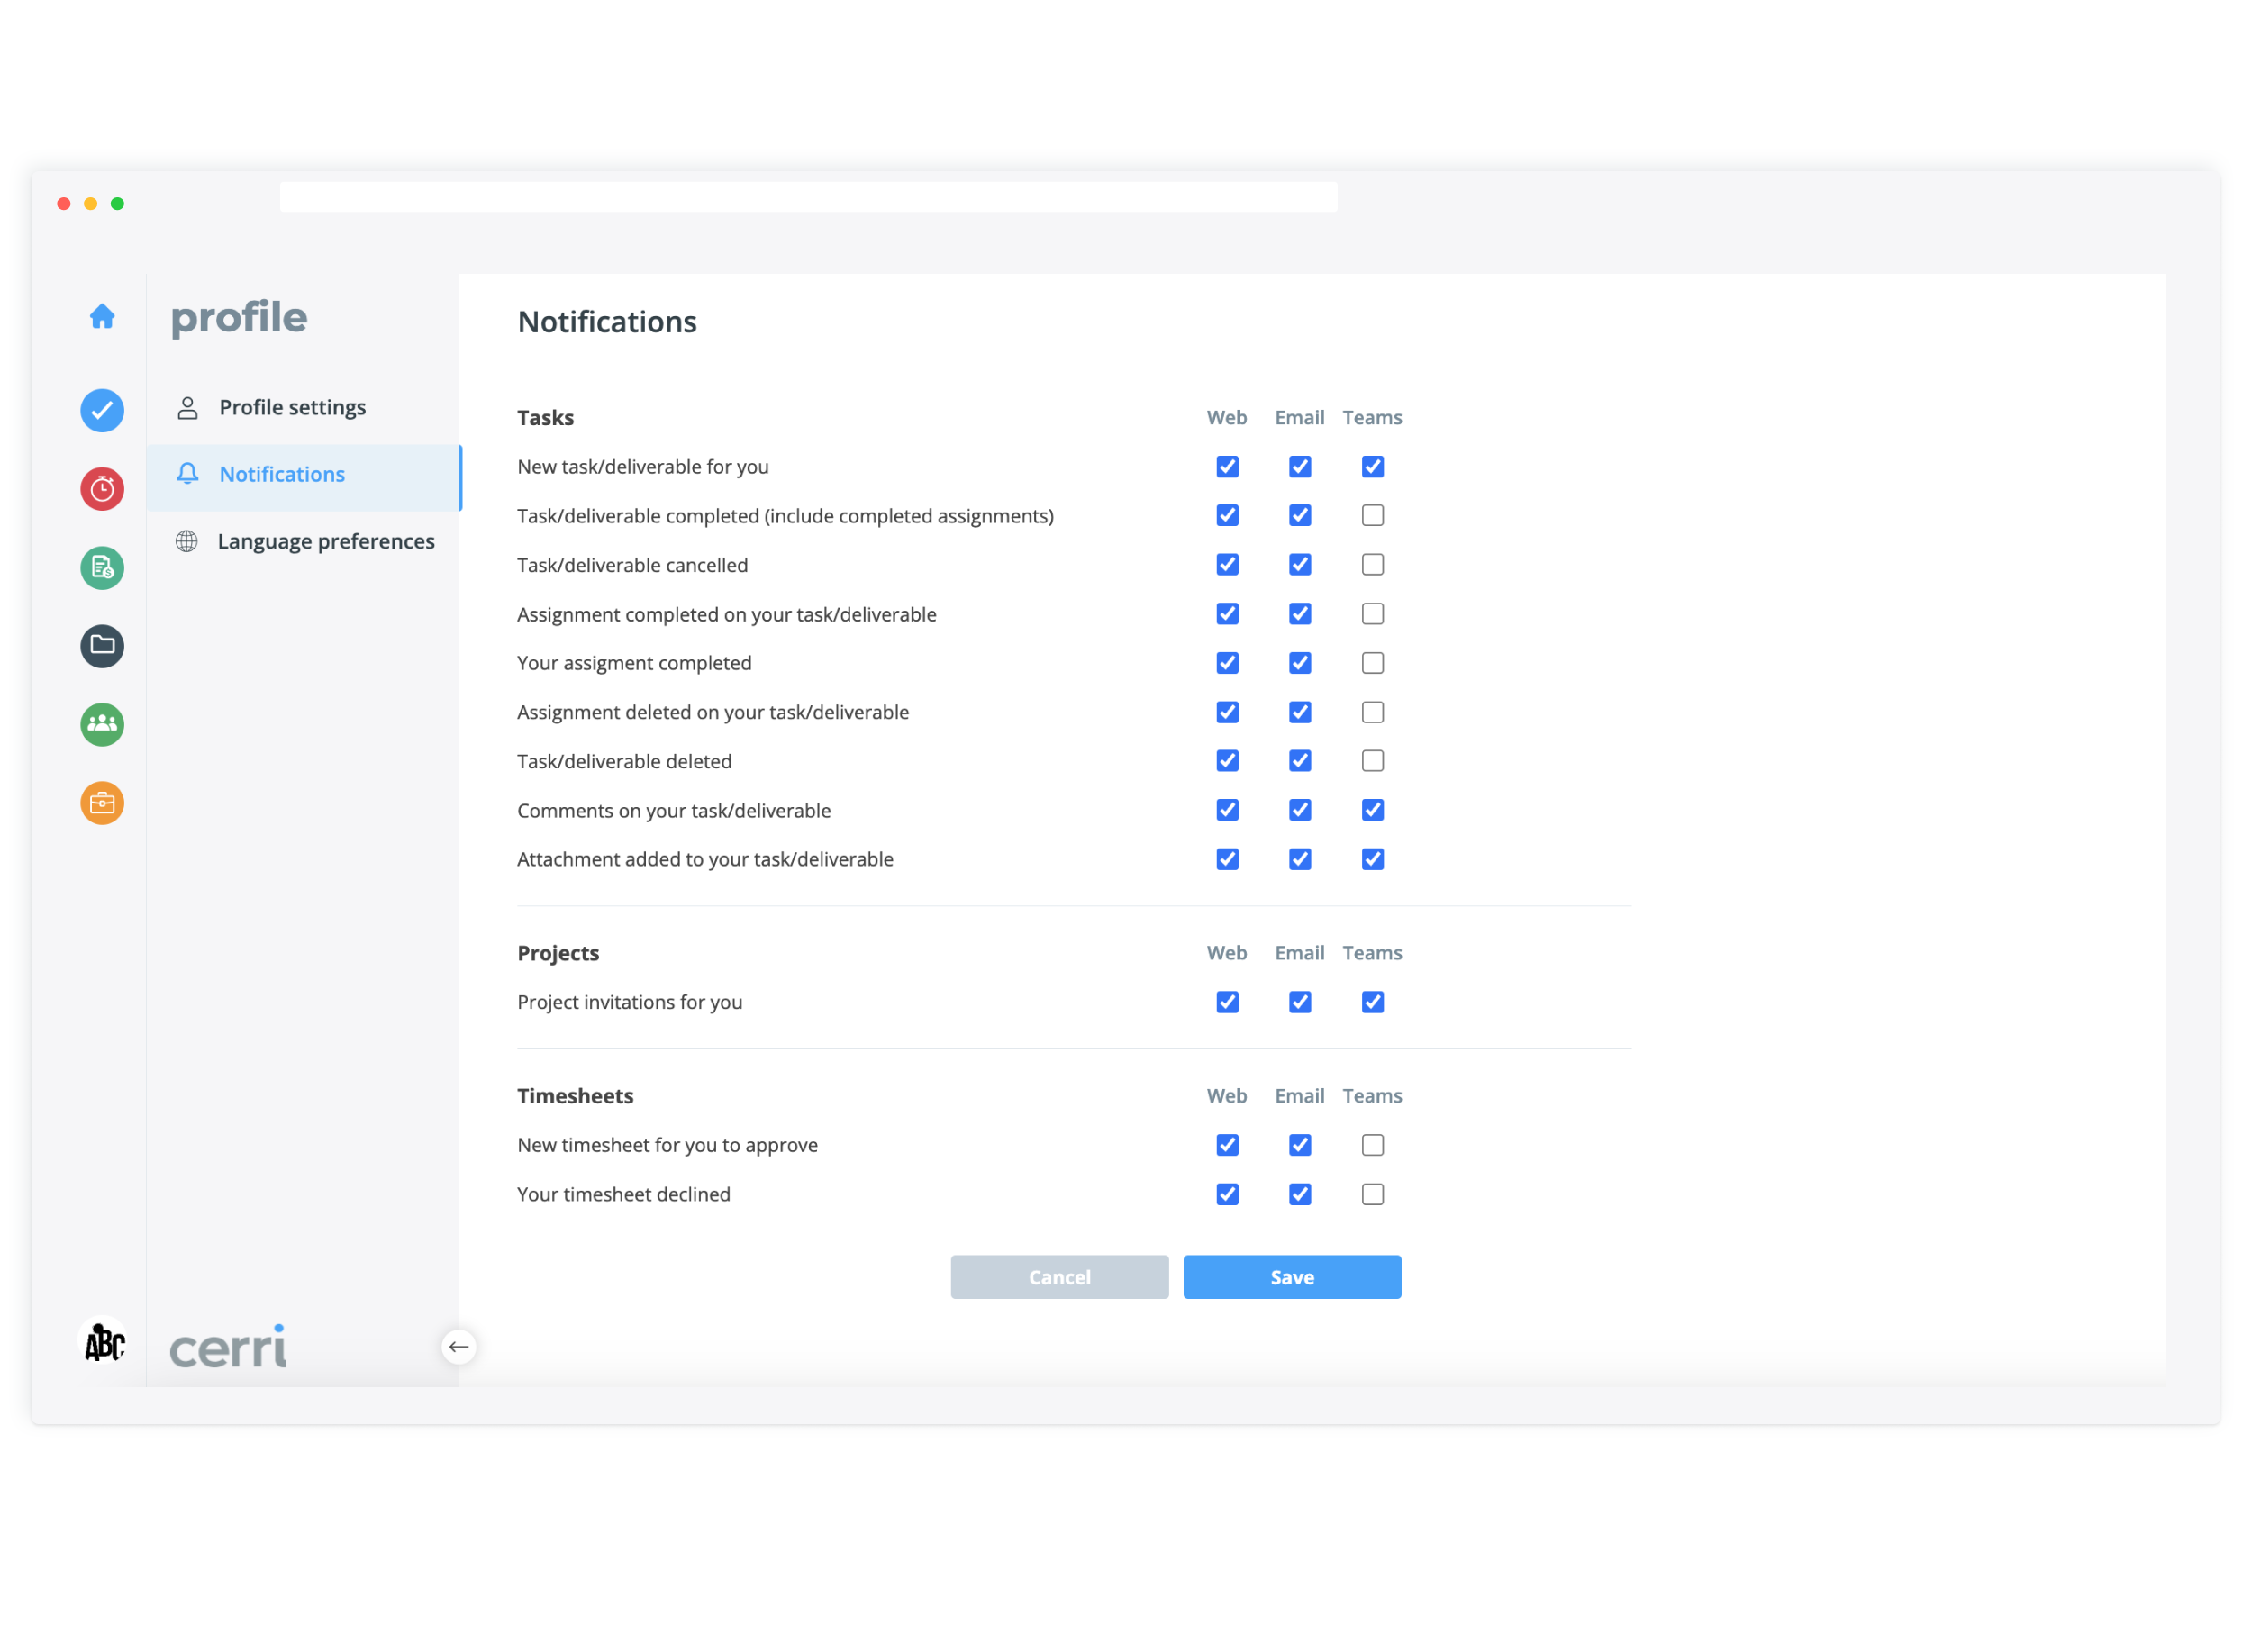This screenshot has width=2252, height=1652.
Task: Disable Email for Project invitations for you
Action: point(1300,1002)
